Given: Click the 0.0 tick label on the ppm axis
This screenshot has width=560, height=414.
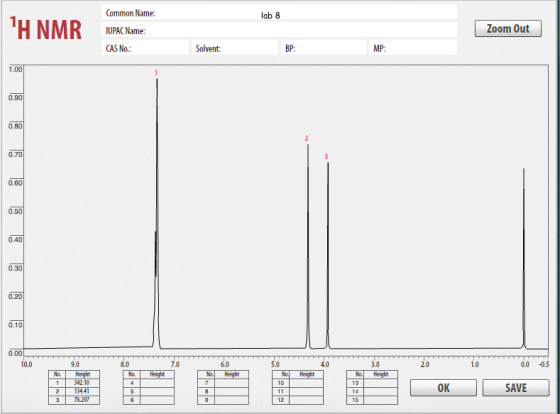Looking at the screenshot, I should point(525,364).
